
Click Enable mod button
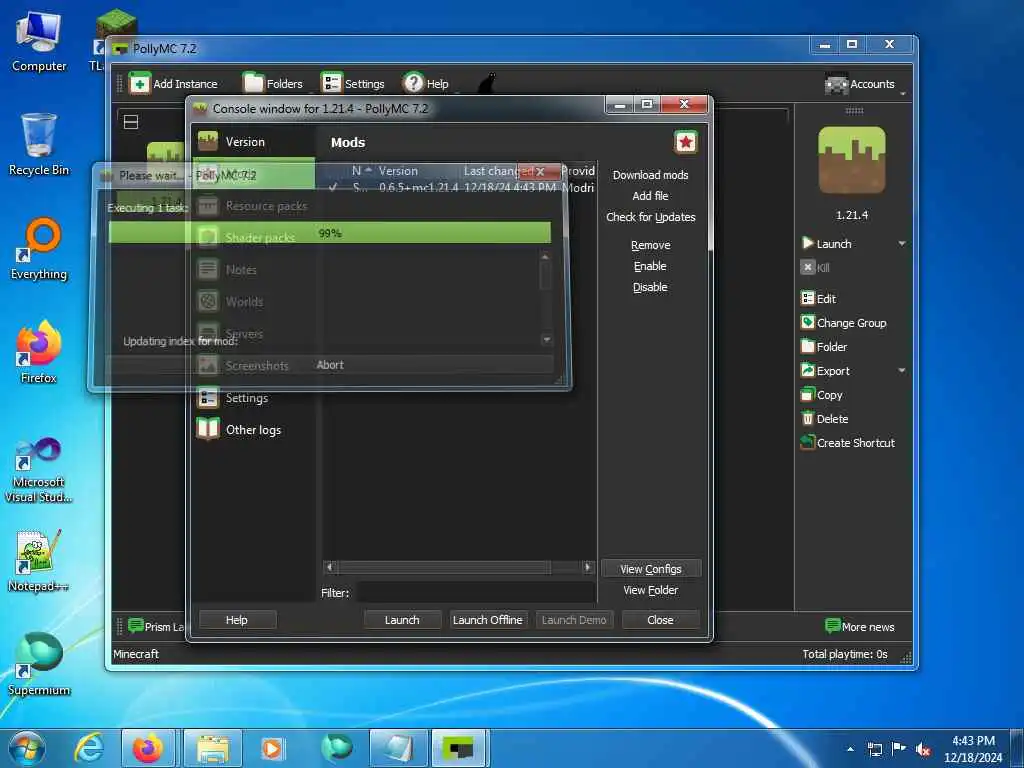(650, 266)
